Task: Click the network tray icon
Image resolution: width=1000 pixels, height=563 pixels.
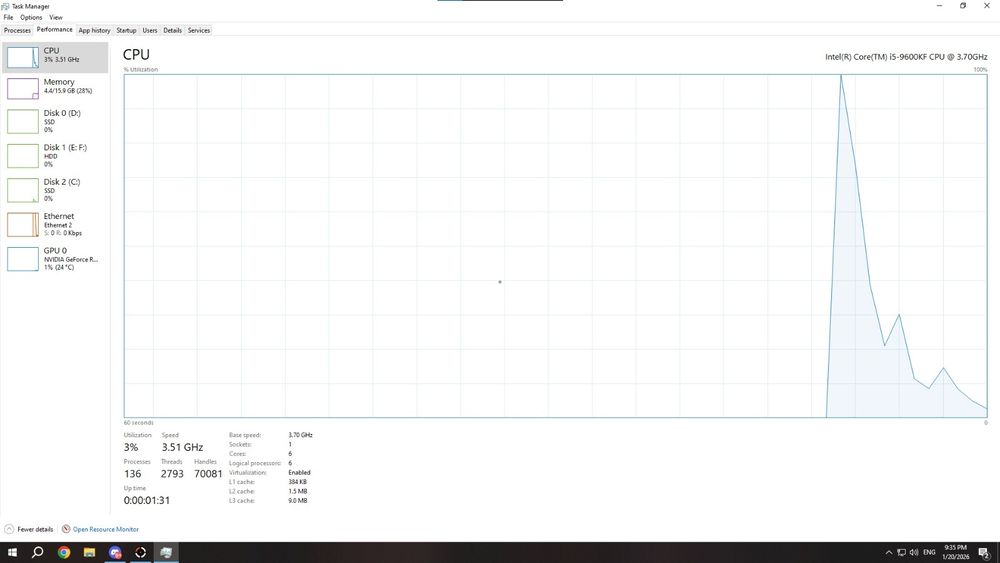Action: [901, 552]
